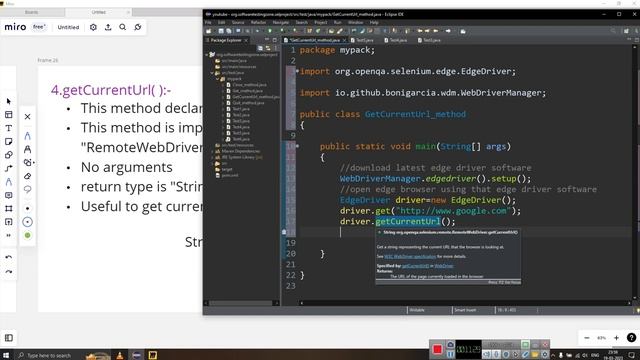Open Eclipse Navigate menu
Screen dimensions: 640x360
pos(281,22)
